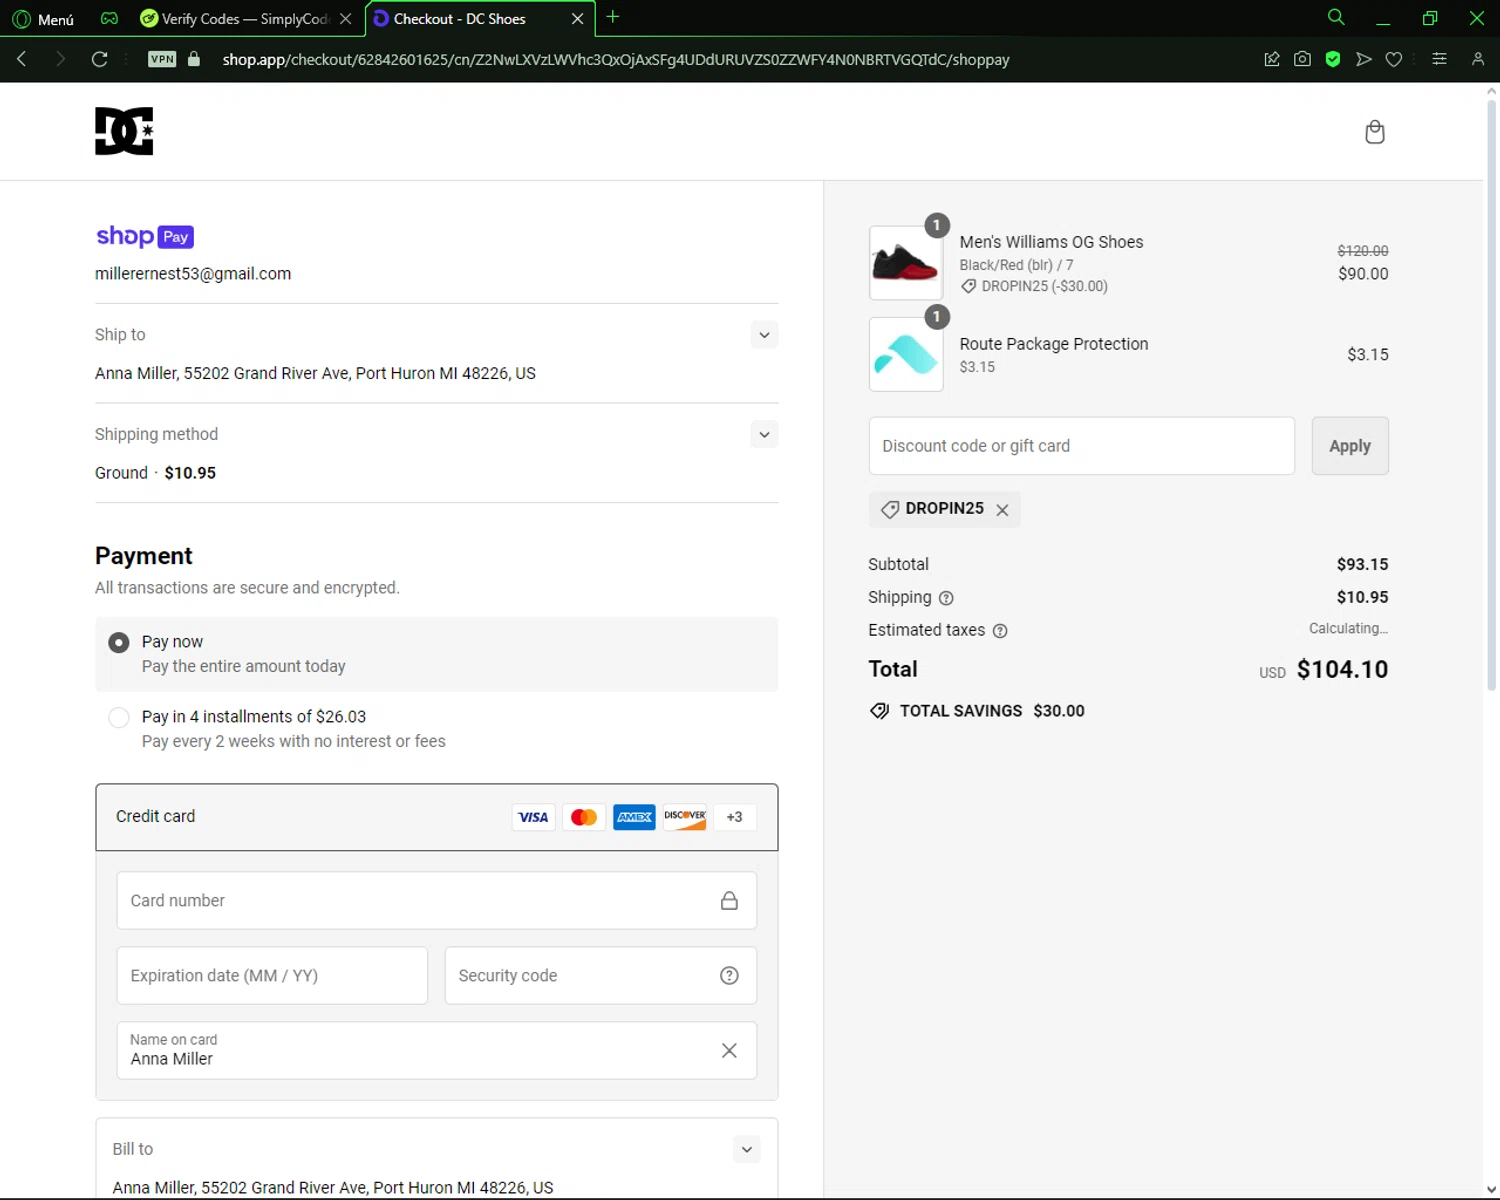Screen dimensions: 1500x1200
Task: Focus the Security code field
Action: tap(601, 976)
